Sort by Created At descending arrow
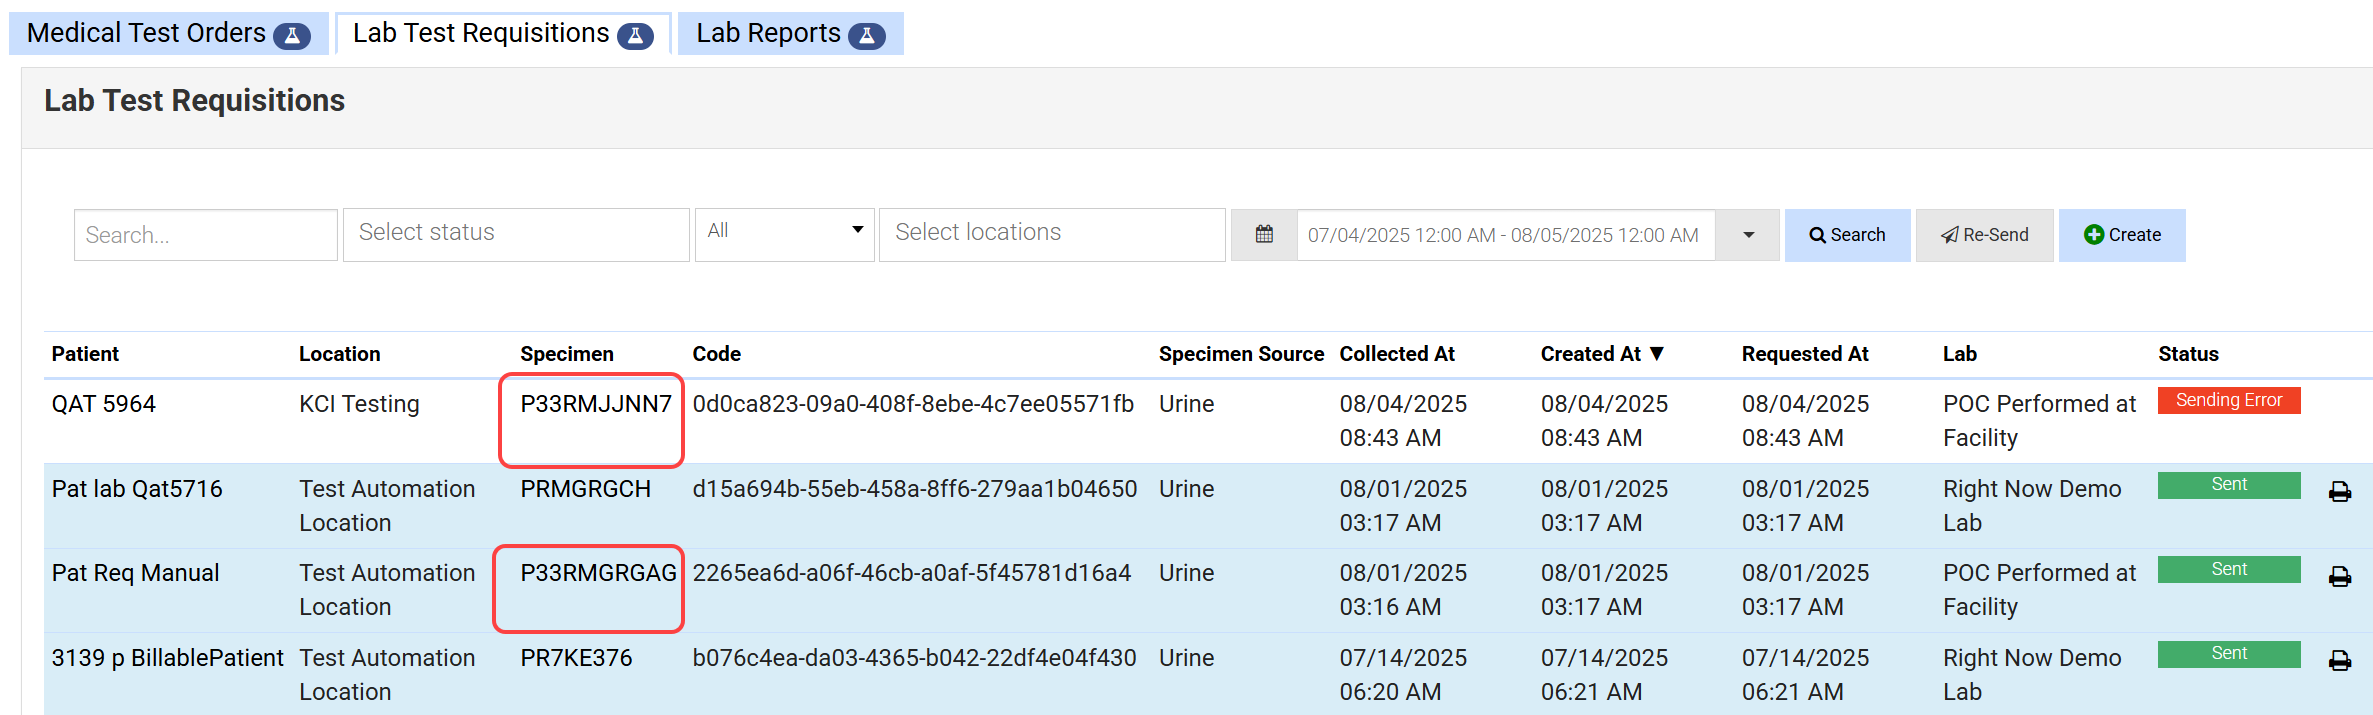 (x=1657, y=354)
